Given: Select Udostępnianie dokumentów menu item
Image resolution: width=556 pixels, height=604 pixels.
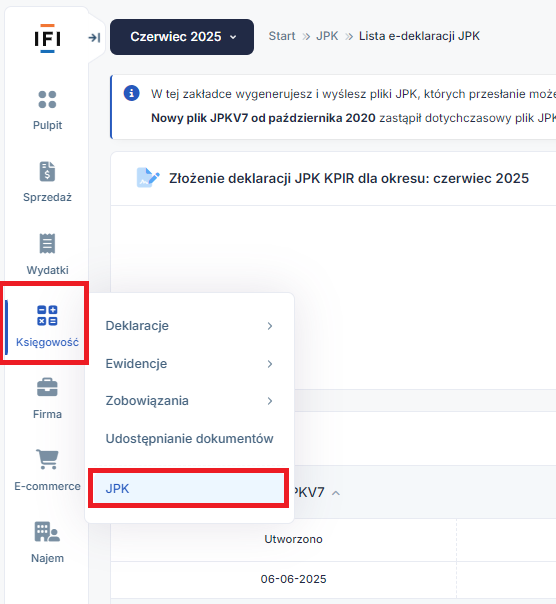Looking at the screenshot, I should [x=190, y=439].
